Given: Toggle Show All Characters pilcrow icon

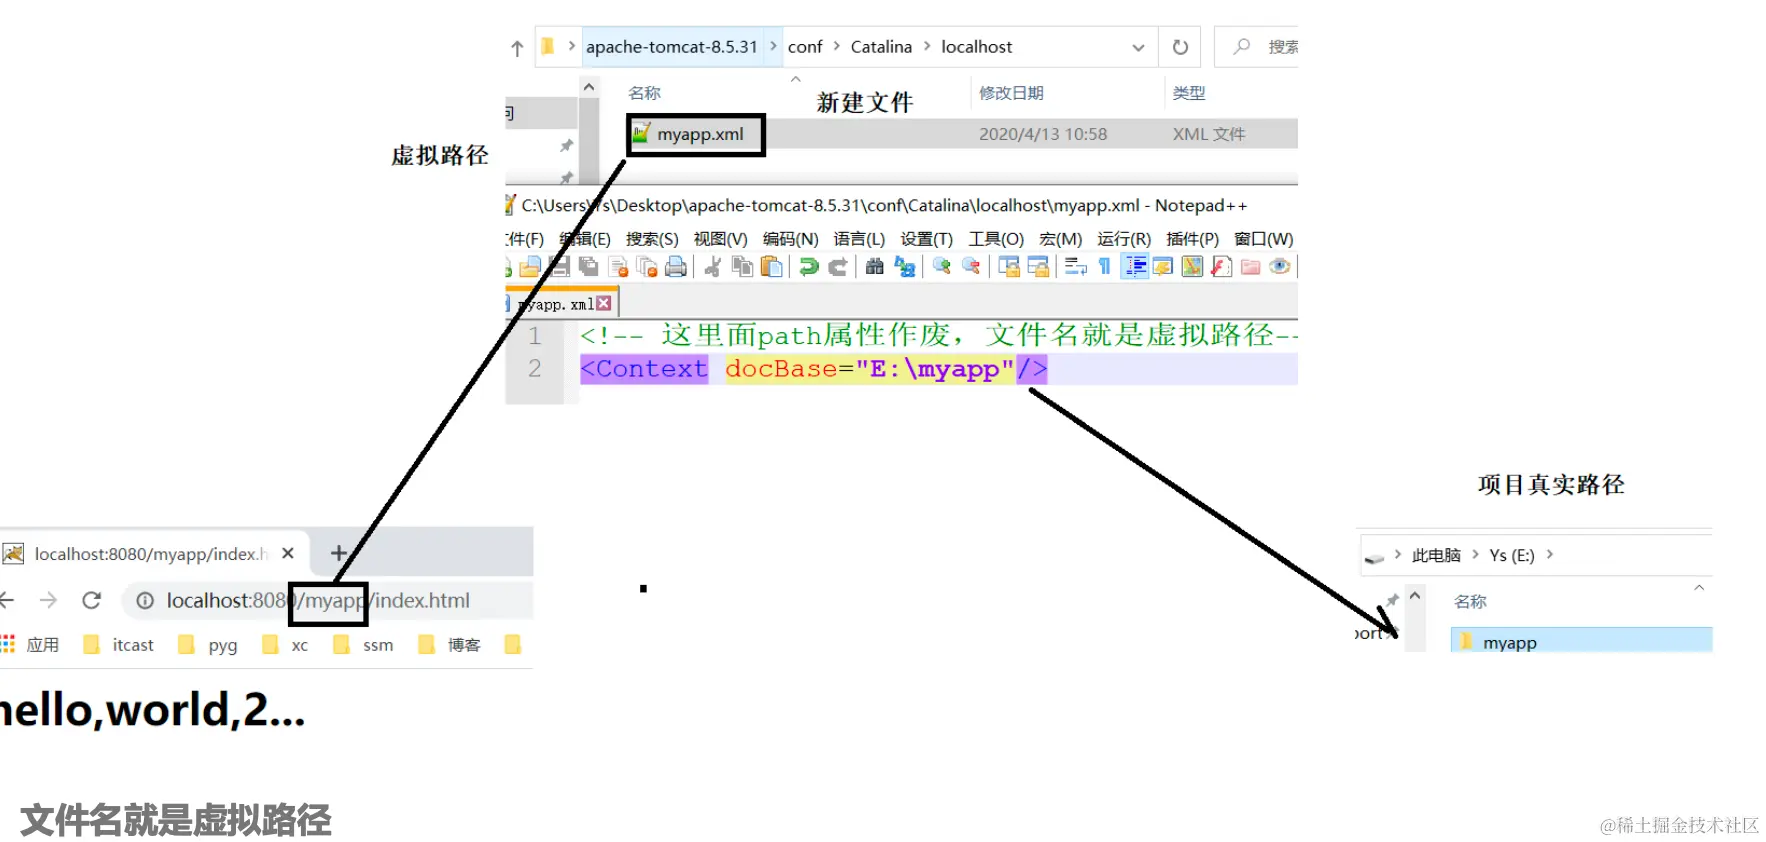Looking at the screenshot, I should pos(1104,266).
